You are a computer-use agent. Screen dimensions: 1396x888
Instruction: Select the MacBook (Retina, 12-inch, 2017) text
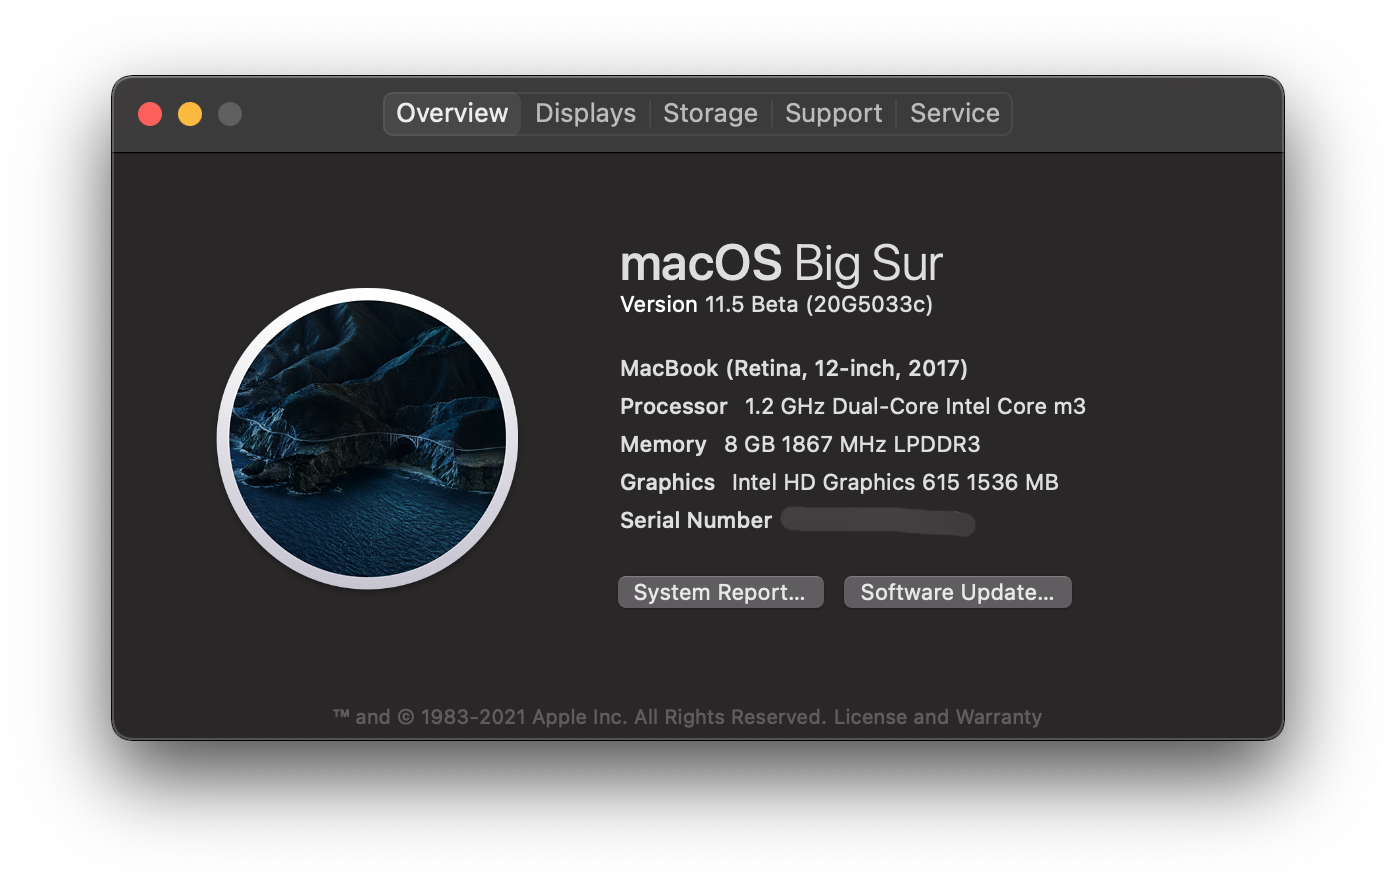tap(794, 368)
